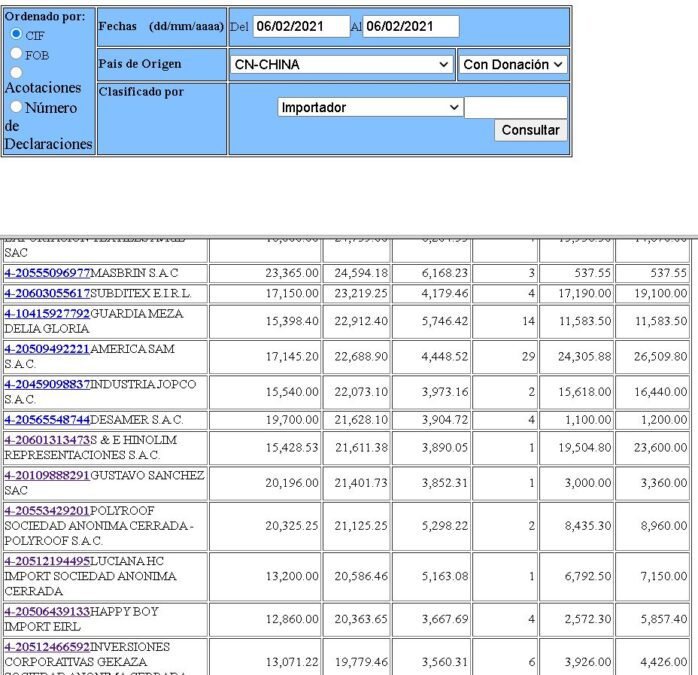
Task: Click value 19,100.00 in SUBDITEX row
Action: click(661, 293)
